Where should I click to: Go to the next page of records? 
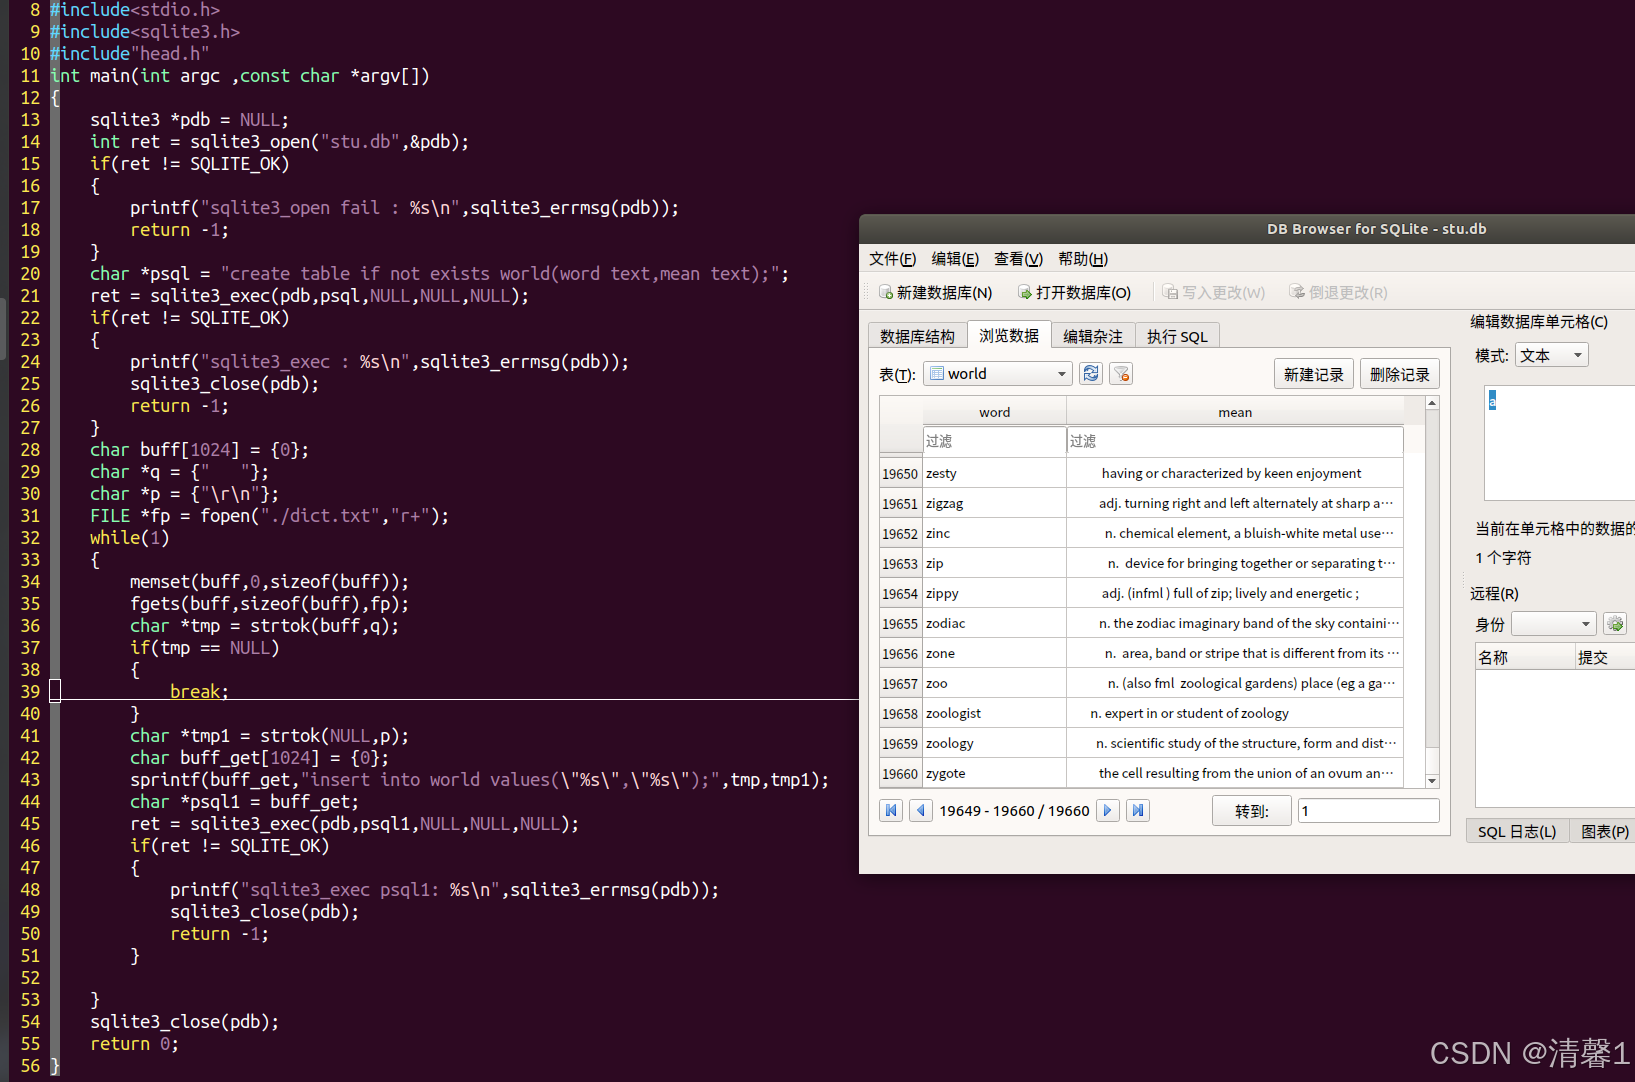coord(1107,810)
